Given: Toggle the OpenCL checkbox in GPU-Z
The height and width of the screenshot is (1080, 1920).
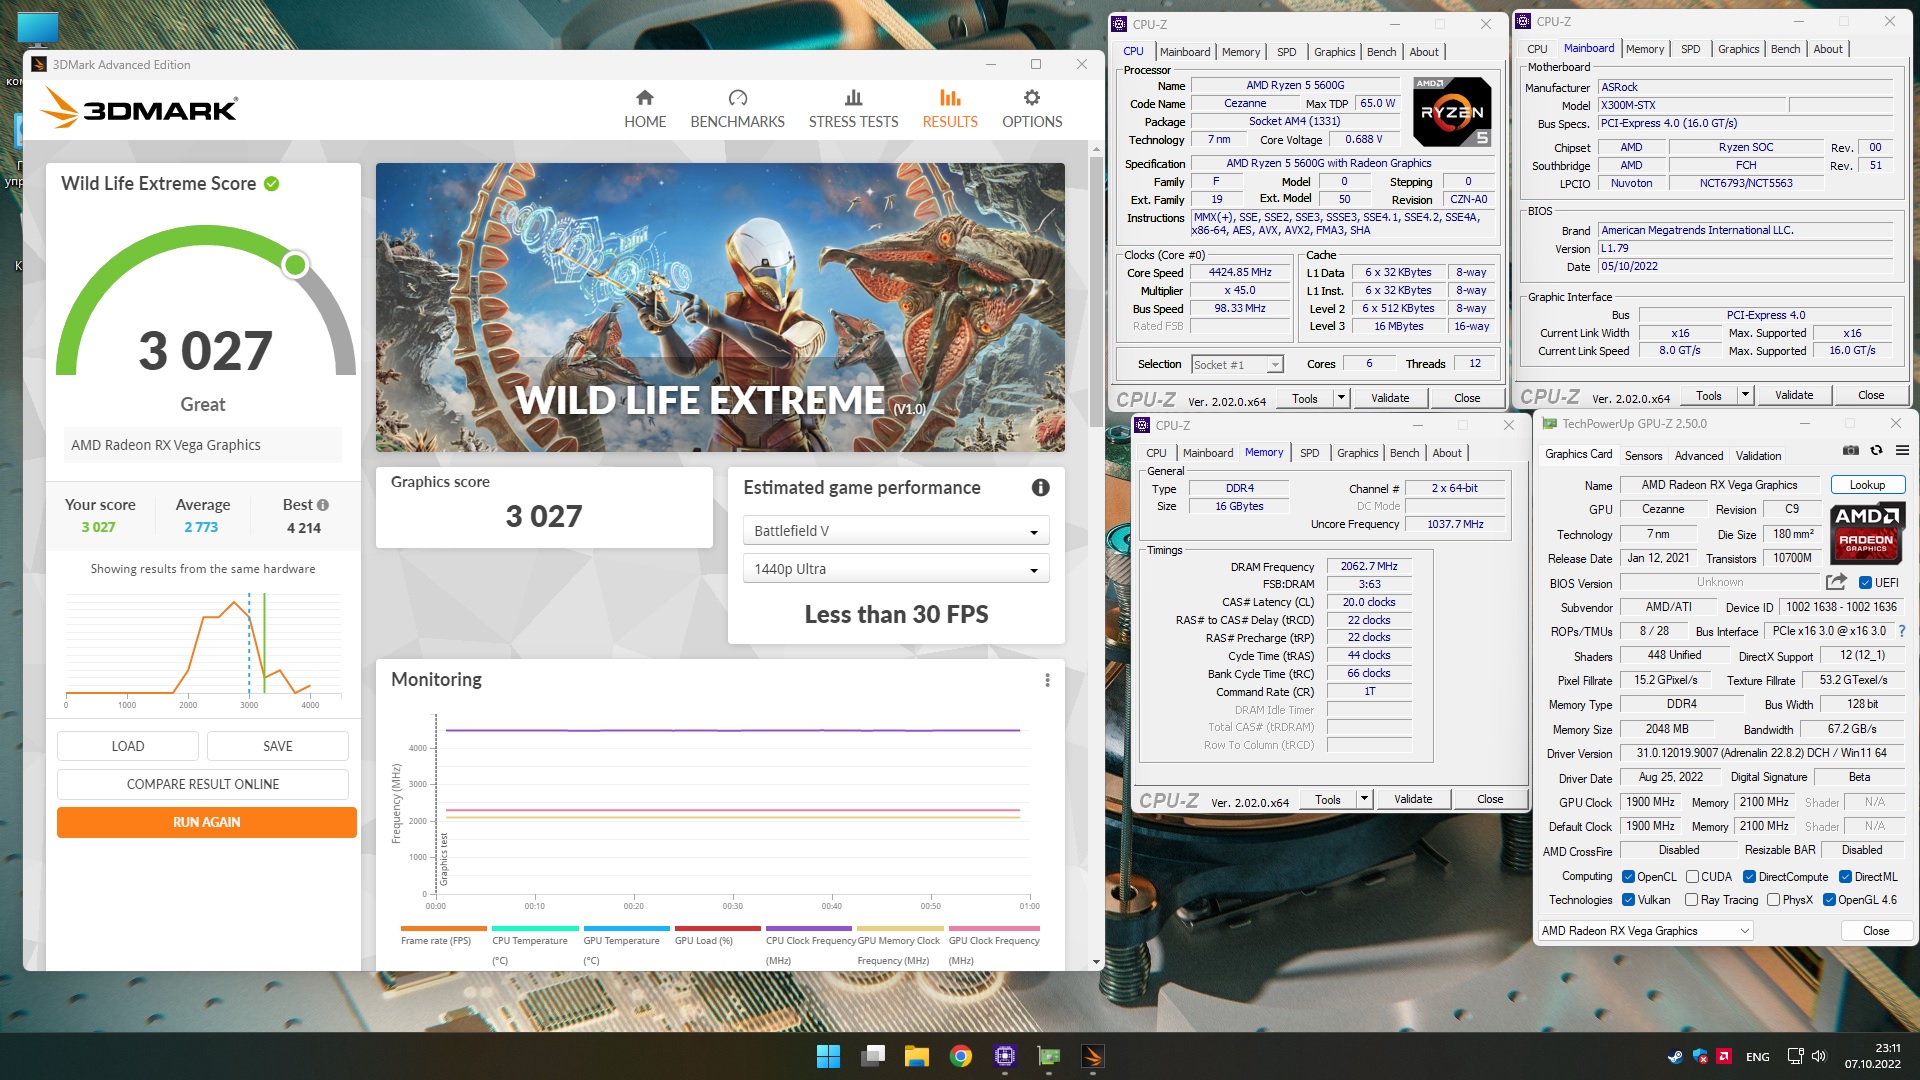Looking at the screenshot, I should pyautogui.click(x=1628, y=877).
